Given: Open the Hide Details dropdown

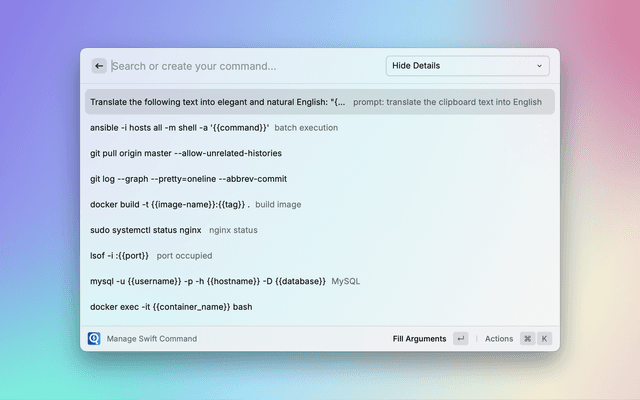Looking at the screenshot, I should (x=466, y=66).
